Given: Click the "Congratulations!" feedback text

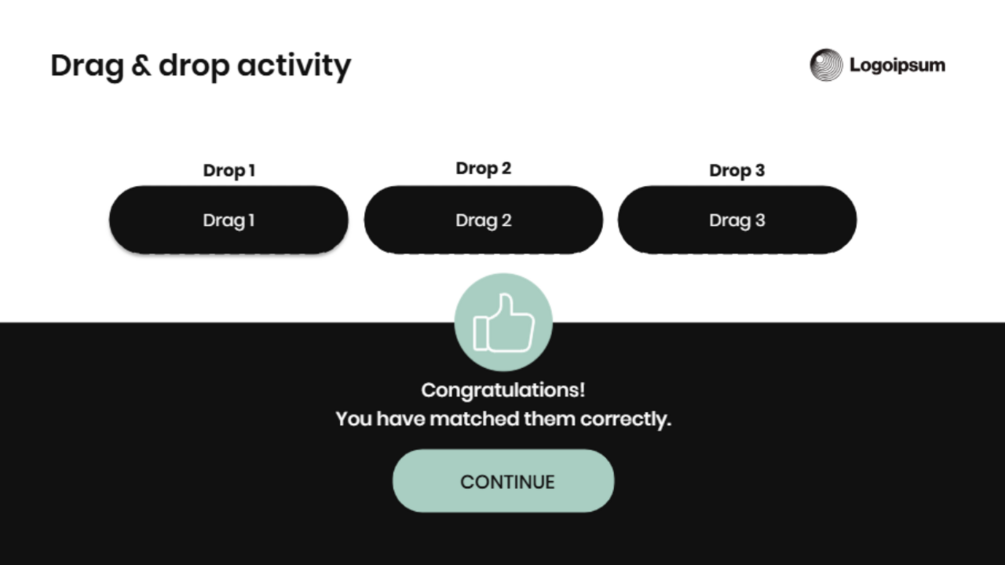Looking at the screenshot, I should (503, 390).
